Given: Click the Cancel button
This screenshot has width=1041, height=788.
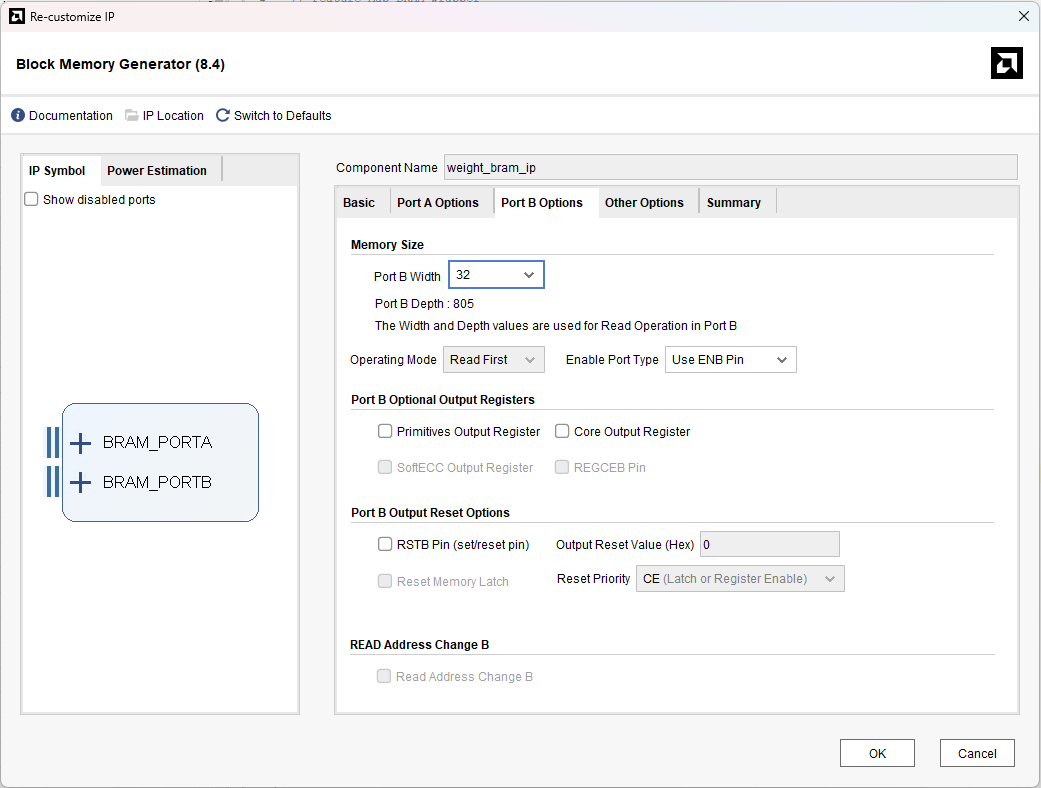Looking at the screenshot, I should point(977,753).
